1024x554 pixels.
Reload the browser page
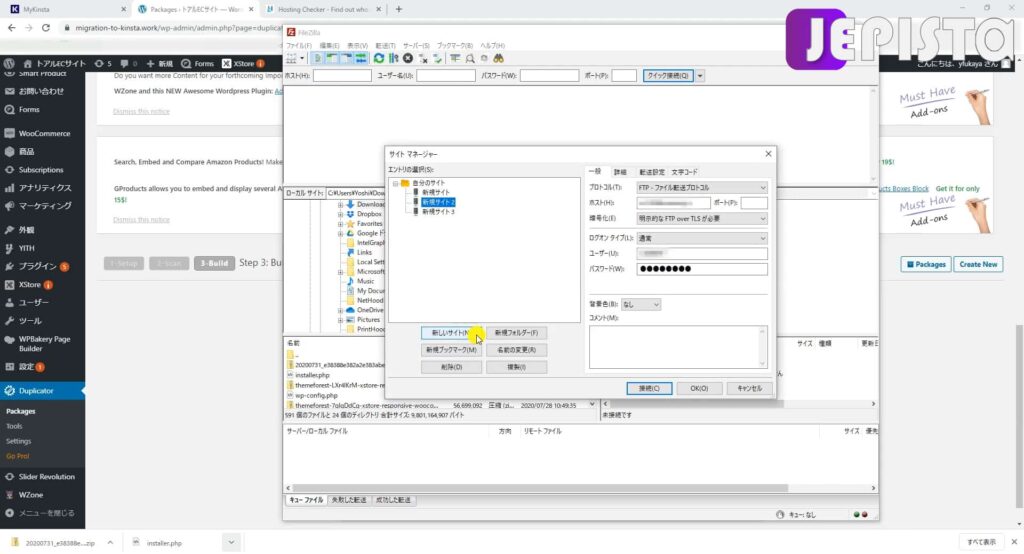click(46, 28)
